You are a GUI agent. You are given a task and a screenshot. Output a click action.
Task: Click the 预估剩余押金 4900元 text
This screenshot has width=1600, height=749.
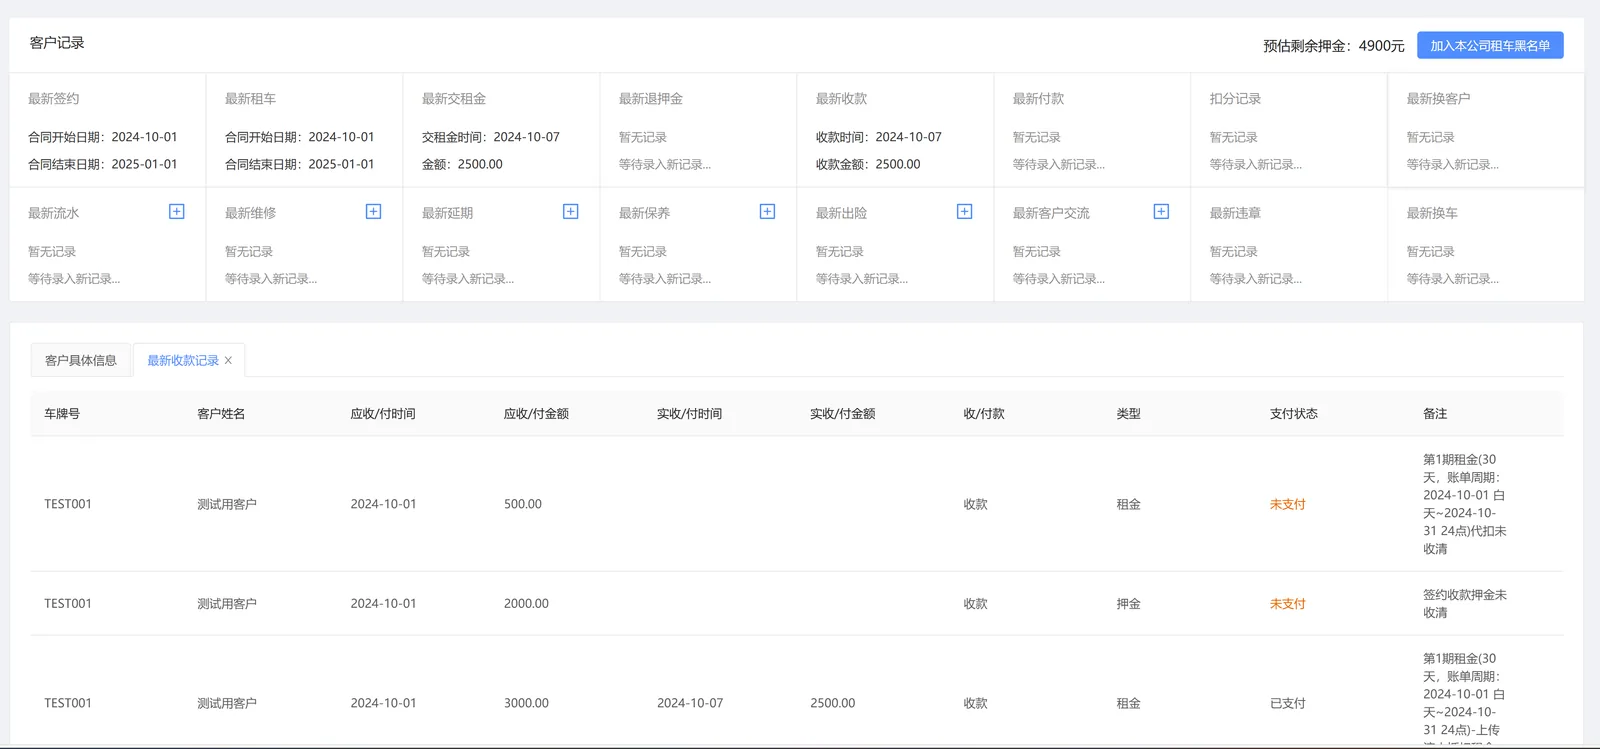coord(1334,46)
